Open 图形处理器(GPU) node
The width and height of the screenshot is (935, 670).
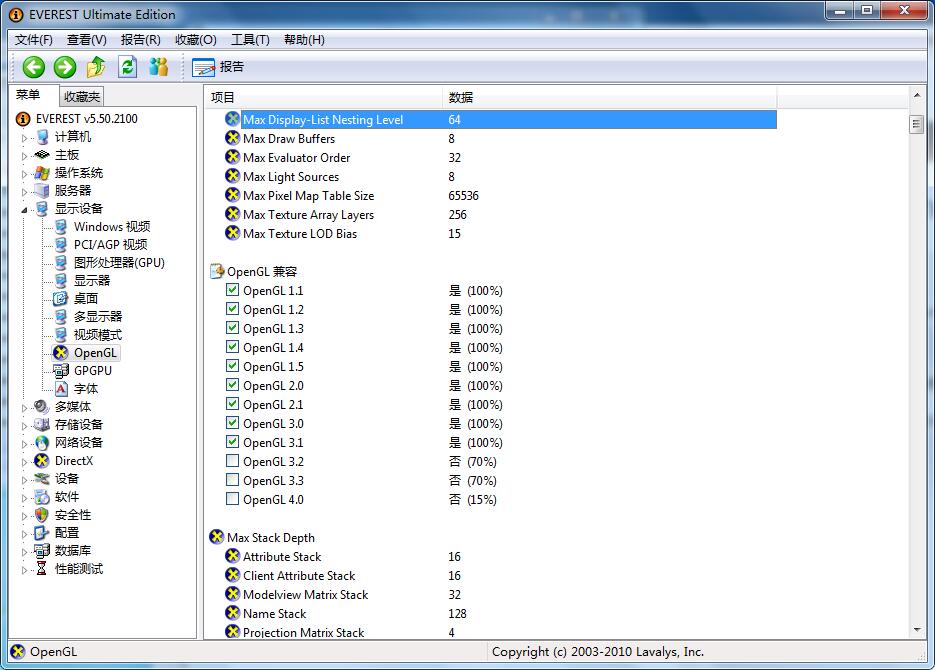[119, 262]
